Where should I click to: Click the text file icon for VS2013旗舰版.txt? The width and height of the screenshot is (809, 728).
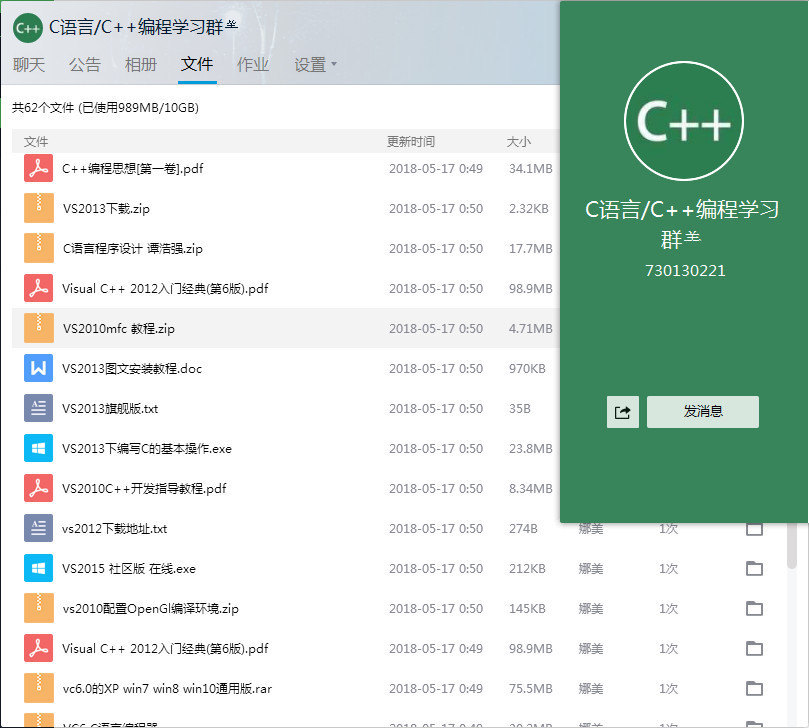click(39, 408)
